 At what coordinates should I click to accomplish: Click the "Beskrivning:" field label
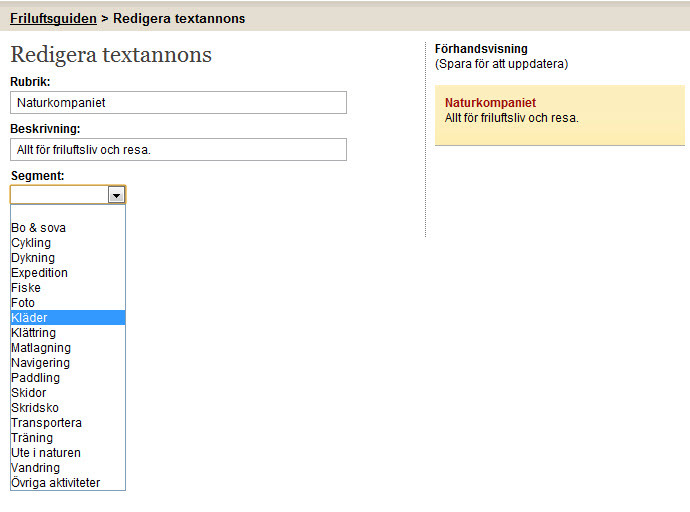[45, 128]
